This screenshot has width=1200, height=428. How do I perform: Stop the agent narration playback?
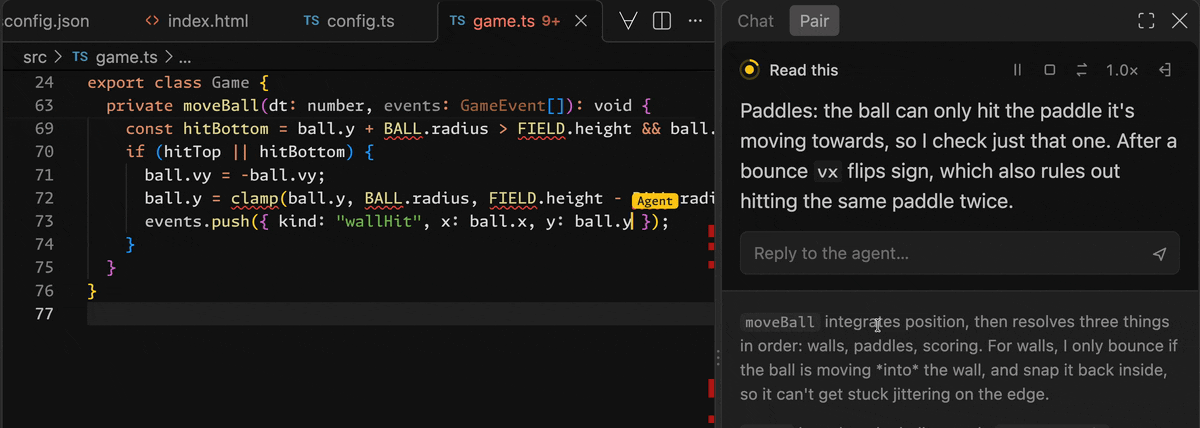1049,70
